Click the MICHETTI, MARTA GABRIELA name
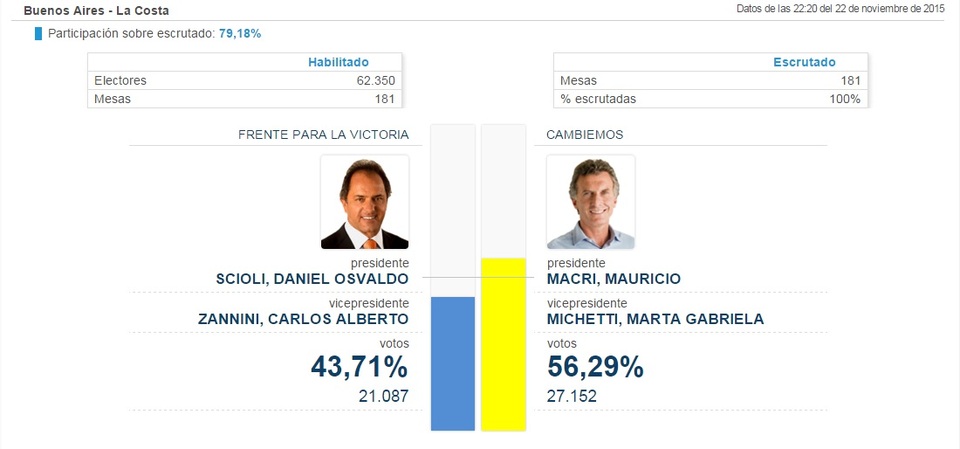Viewport: 960px width, 449px height. coord(655,319)
